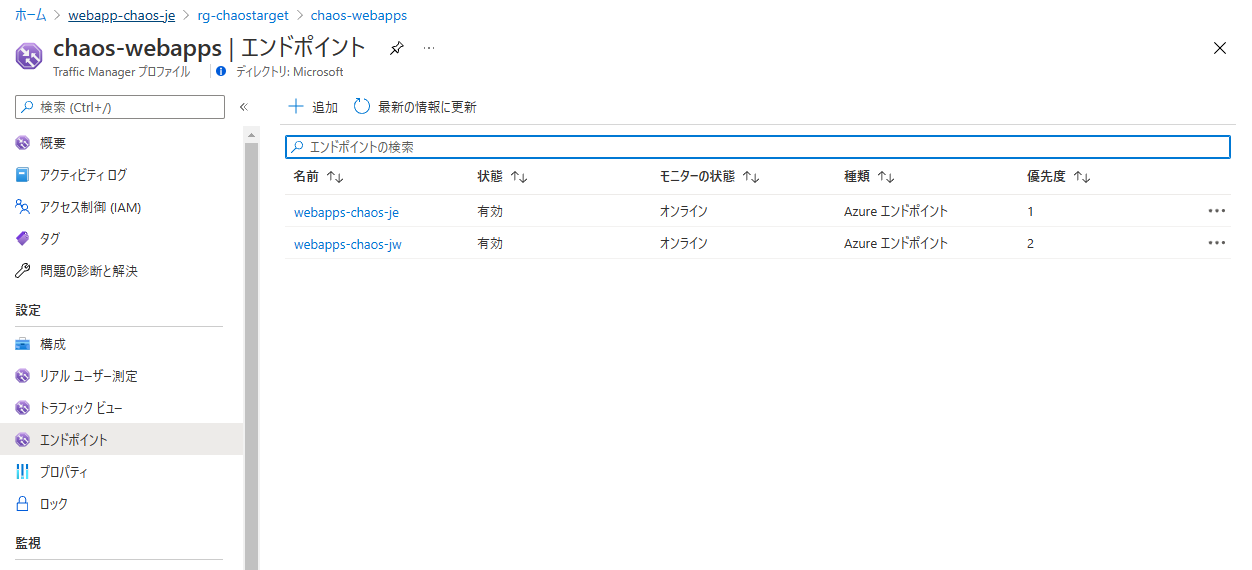This screenshot has height=570, width=1252.
Task: Click オンライン monitor status of webapps-chaos-jw
Action: point(684,244)
